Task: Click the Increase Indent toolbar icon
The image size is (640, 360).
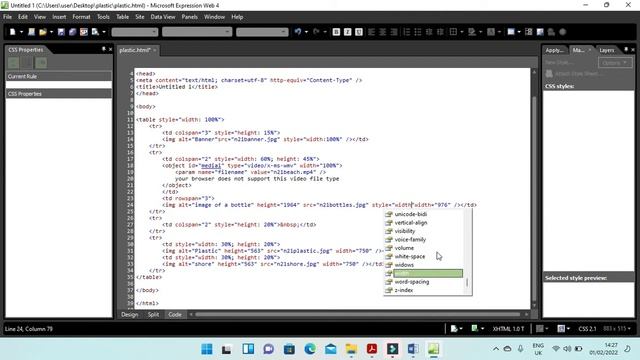Action: pyautogui.click(x=440, y=32)
